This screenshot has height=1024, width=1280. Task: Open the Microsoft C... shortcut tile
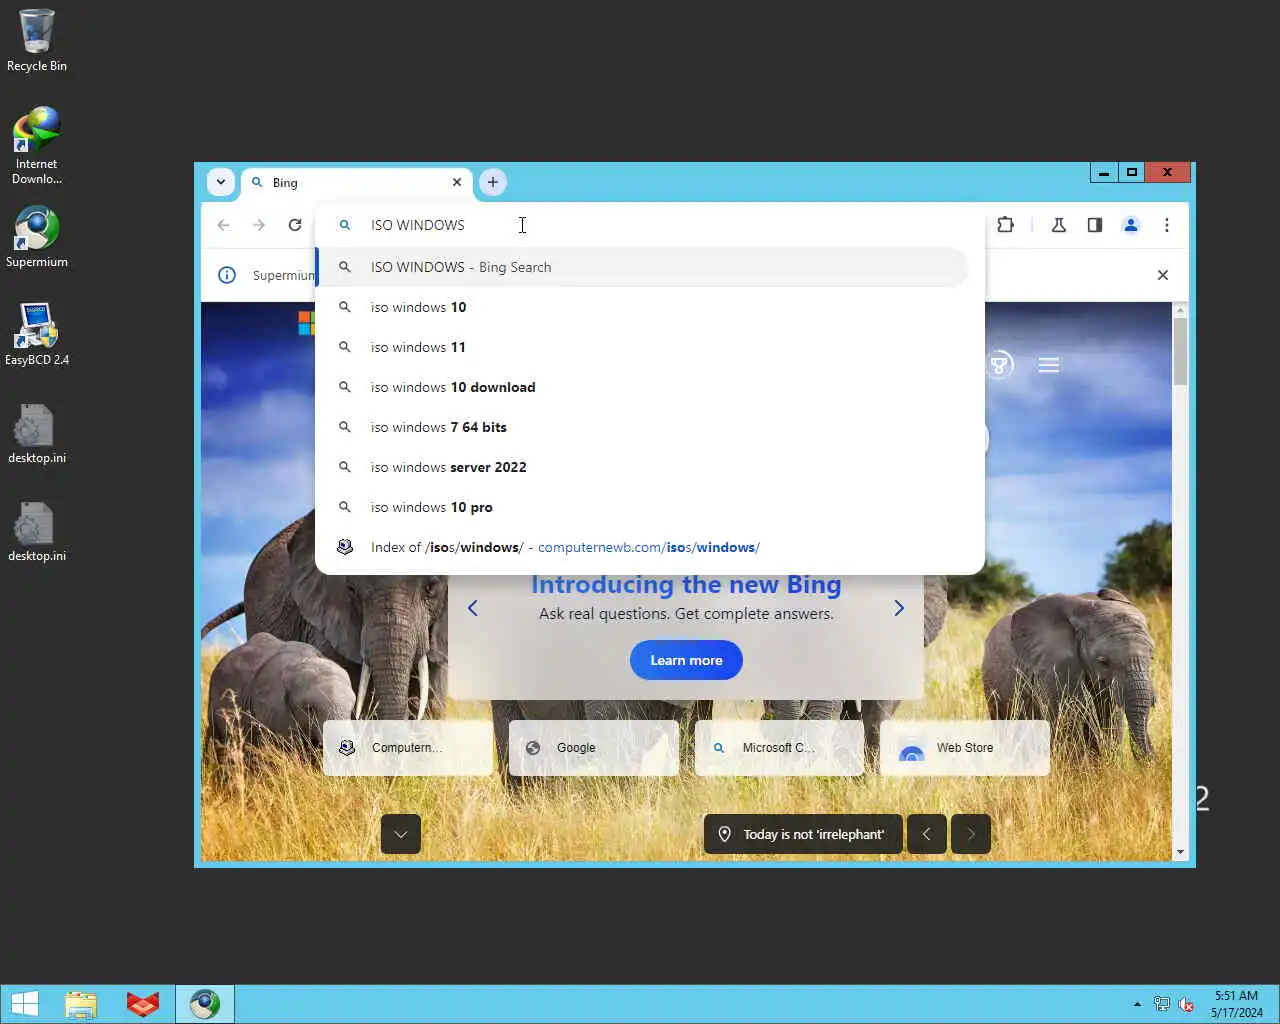[780, 748]
